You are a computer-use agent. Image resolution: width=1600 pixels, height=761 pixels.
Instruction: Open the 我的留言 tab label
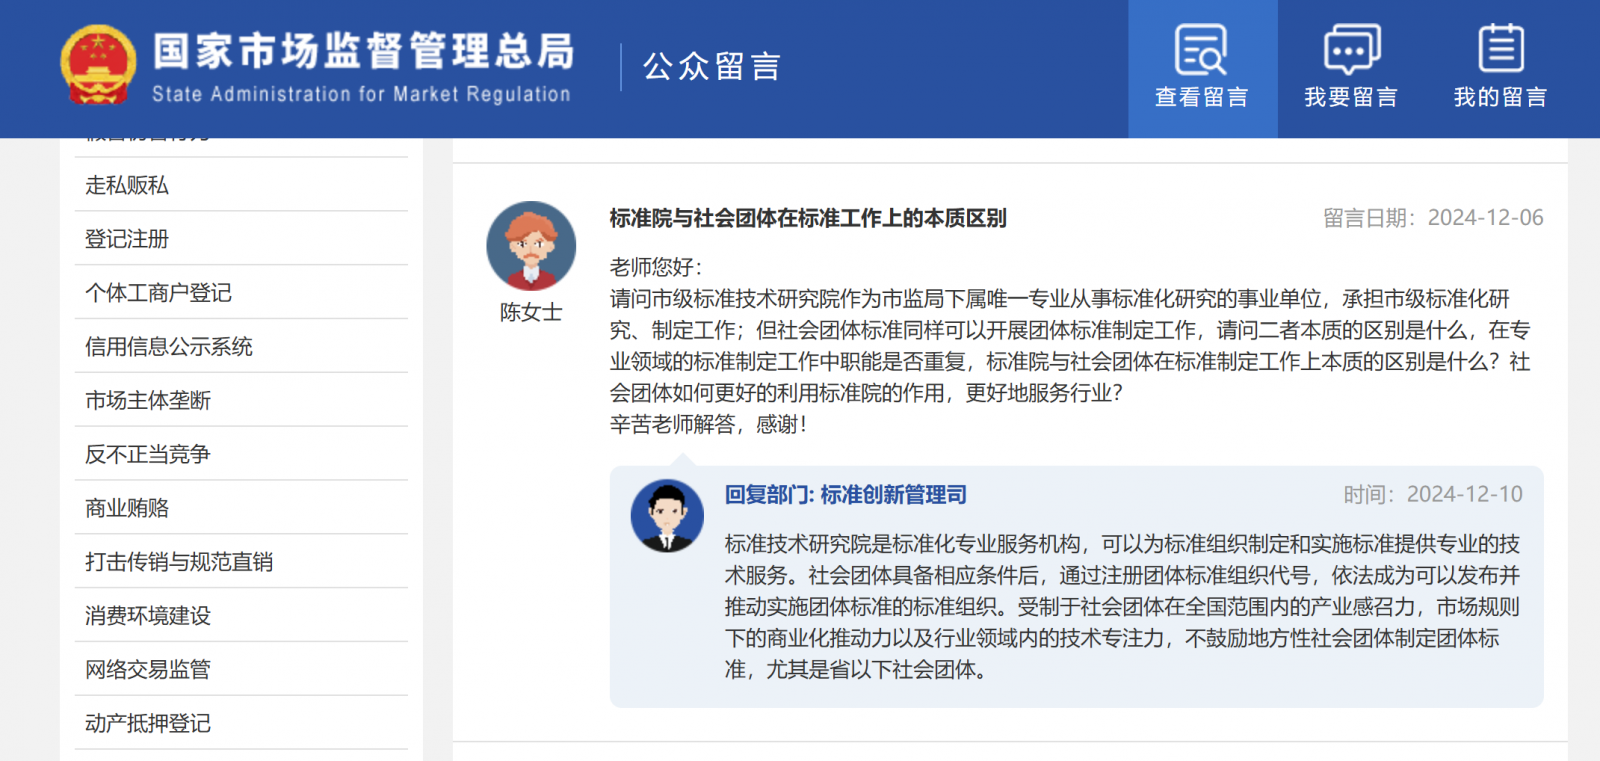(1500, 97)
